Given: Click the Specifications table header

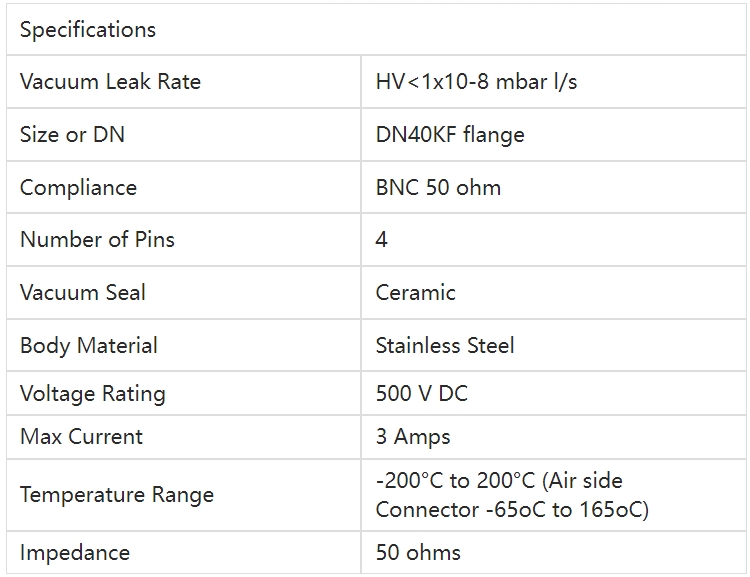Looking at the screenshot, I should (x=88, y=30).
